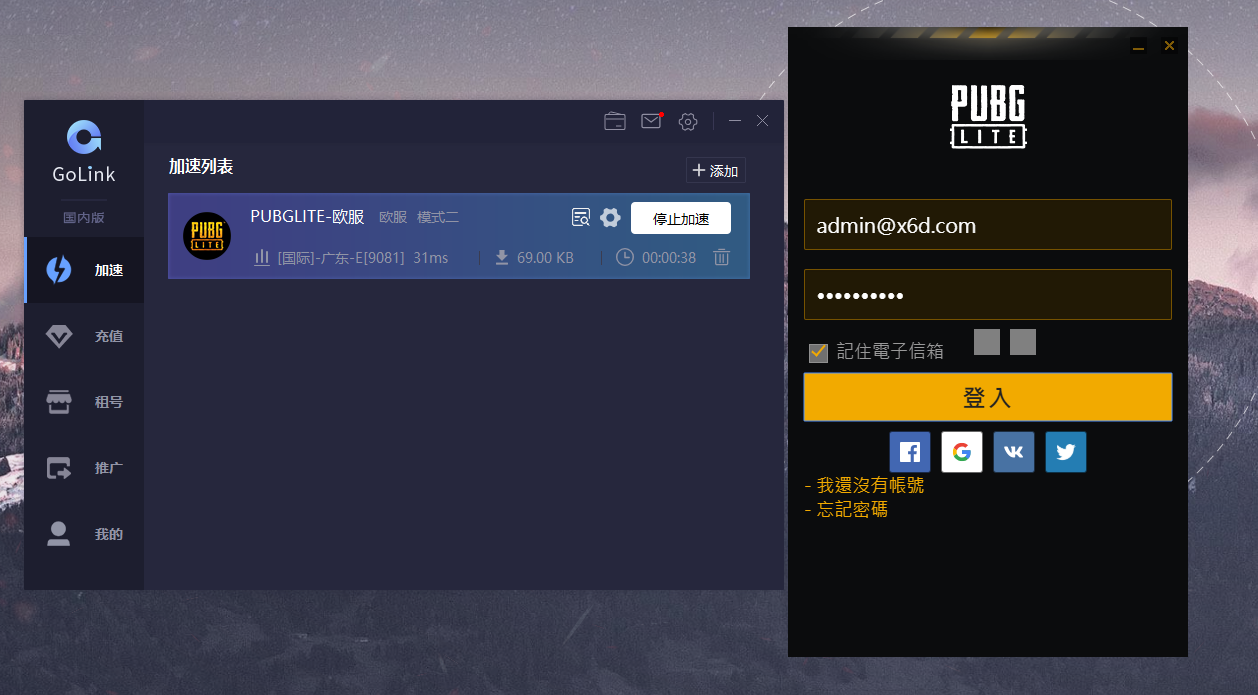Switch to the 租号 section
Viewport: 1258px width, 695px height.
coord(84,401)
